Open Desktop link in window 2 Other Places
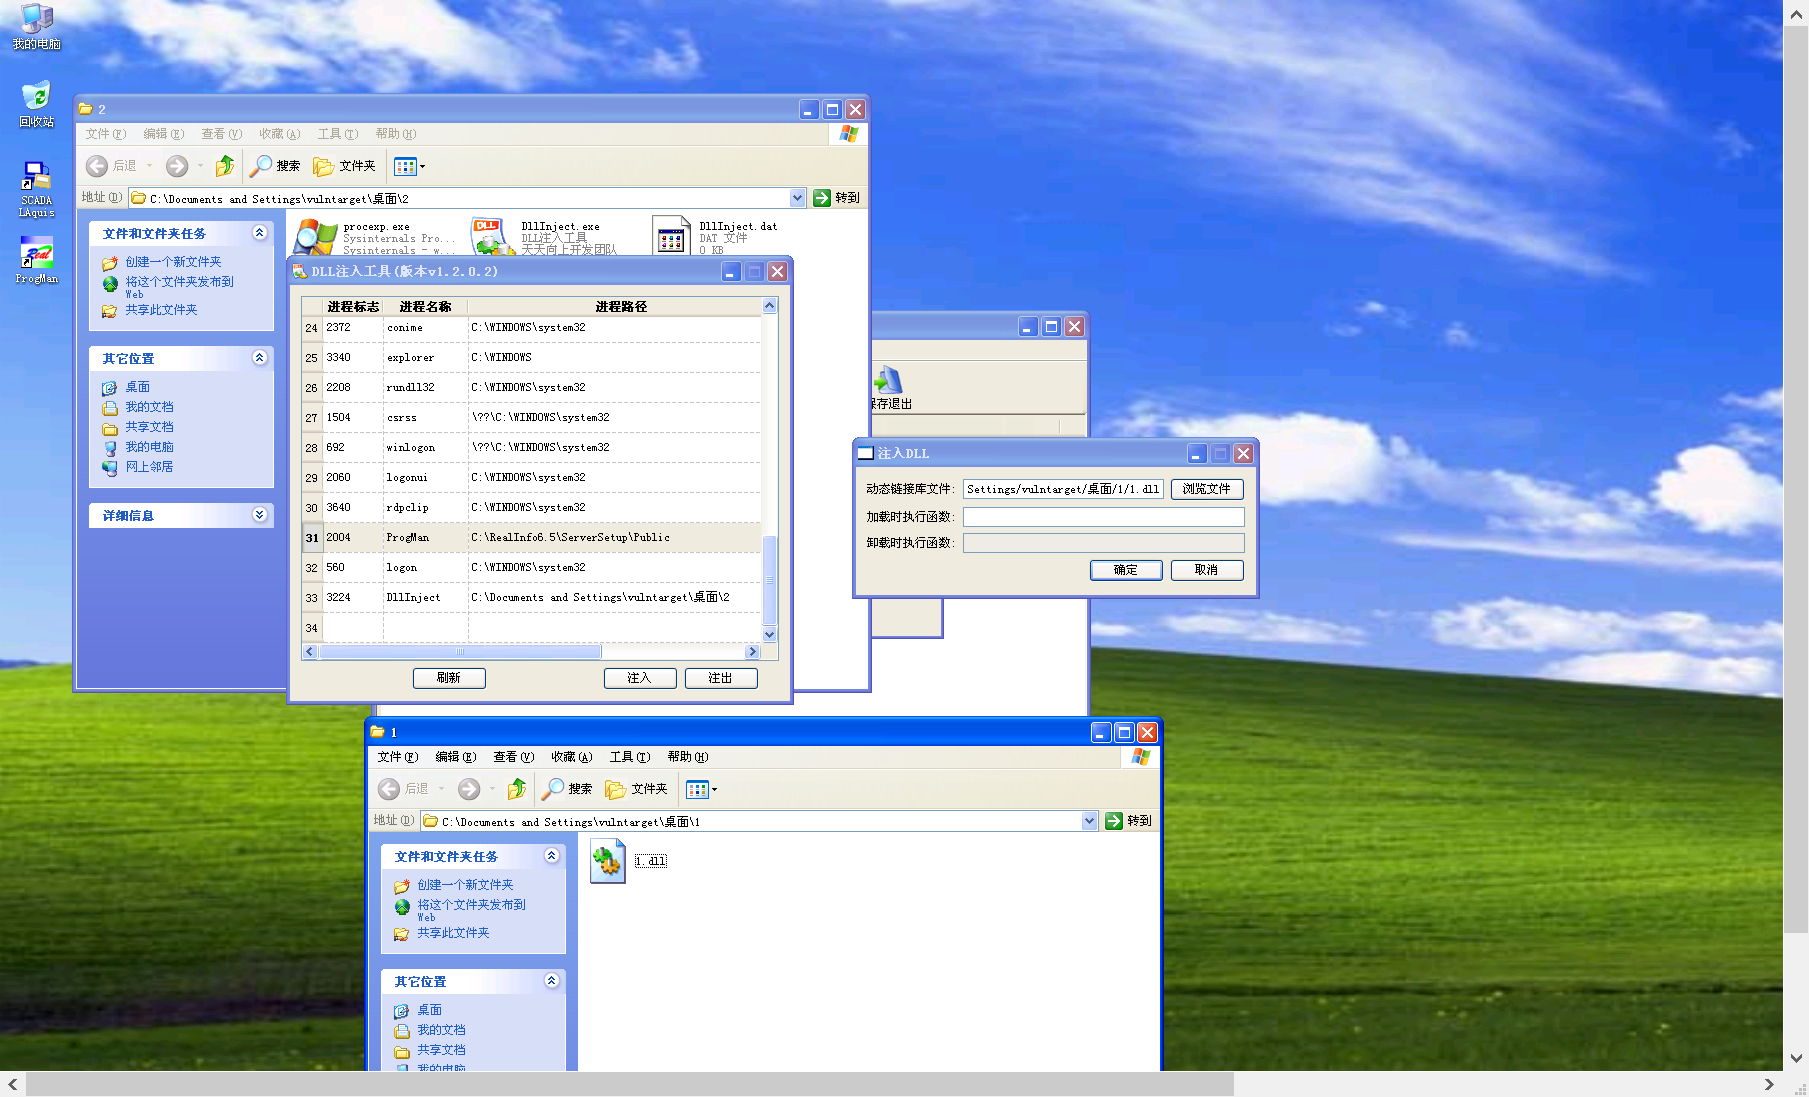Image resolution: width=1809 pixels, height=1097 pixels. 137,387
